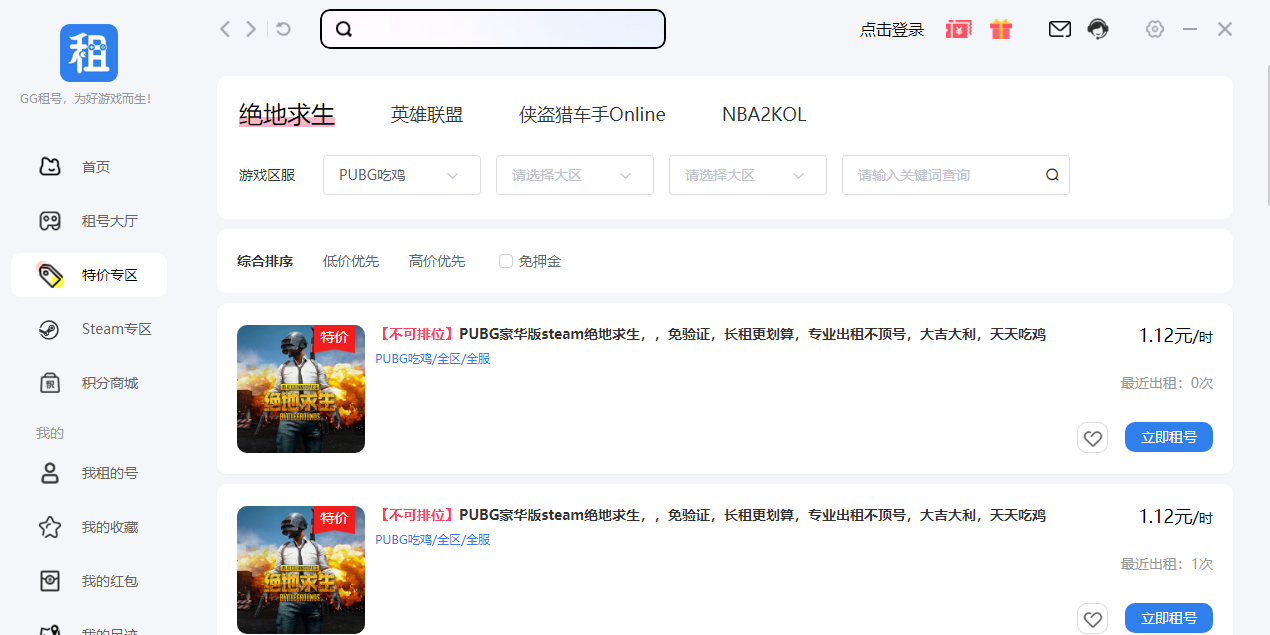Click the 我的红包 envelope icon
Screen dimensions: 1270x635
(50, 581)
